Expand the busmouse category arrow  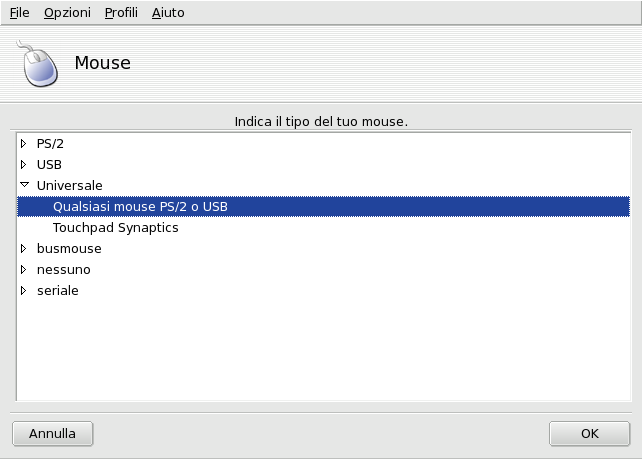pos(24,248)
